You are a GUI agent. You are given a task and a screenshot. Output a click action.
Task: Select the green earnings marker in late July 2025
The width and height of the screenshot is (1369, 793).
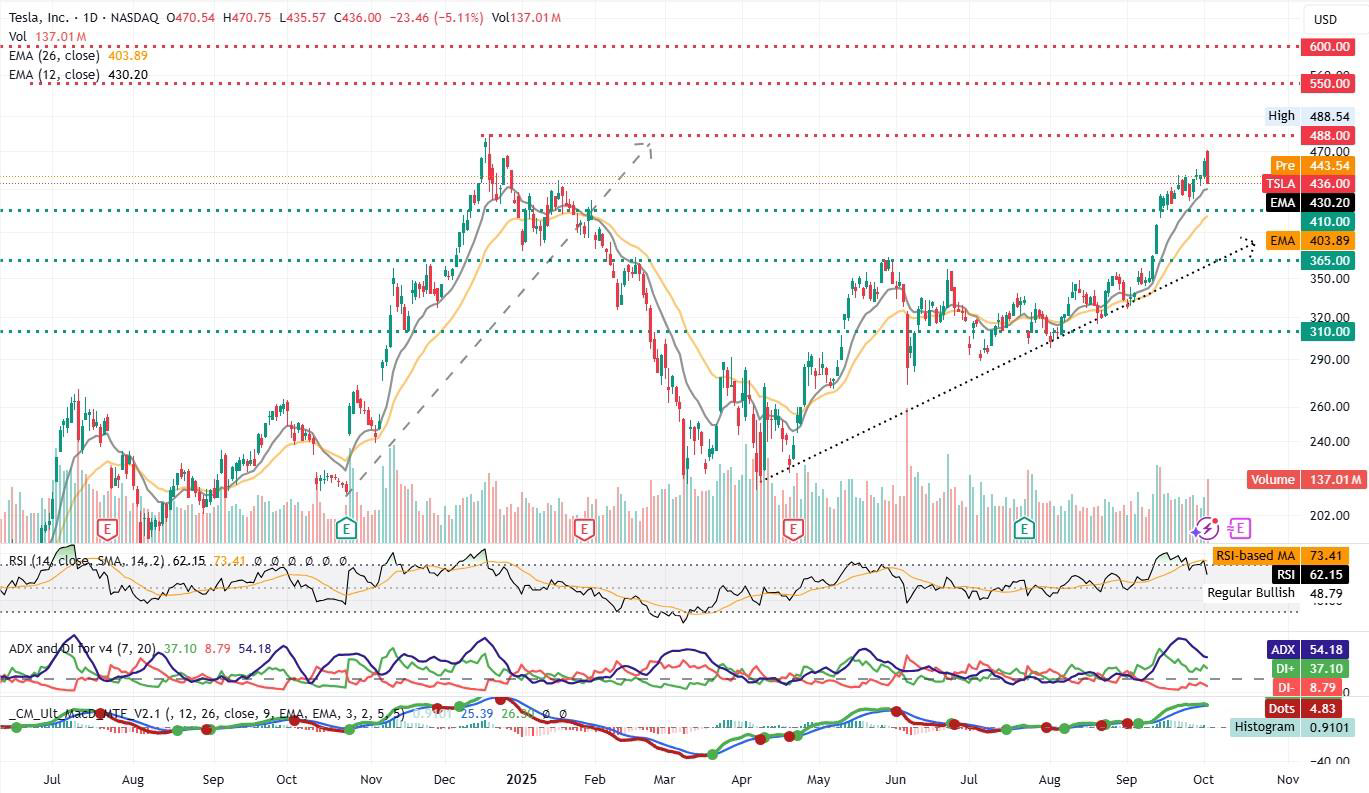tap(1024, 527)
